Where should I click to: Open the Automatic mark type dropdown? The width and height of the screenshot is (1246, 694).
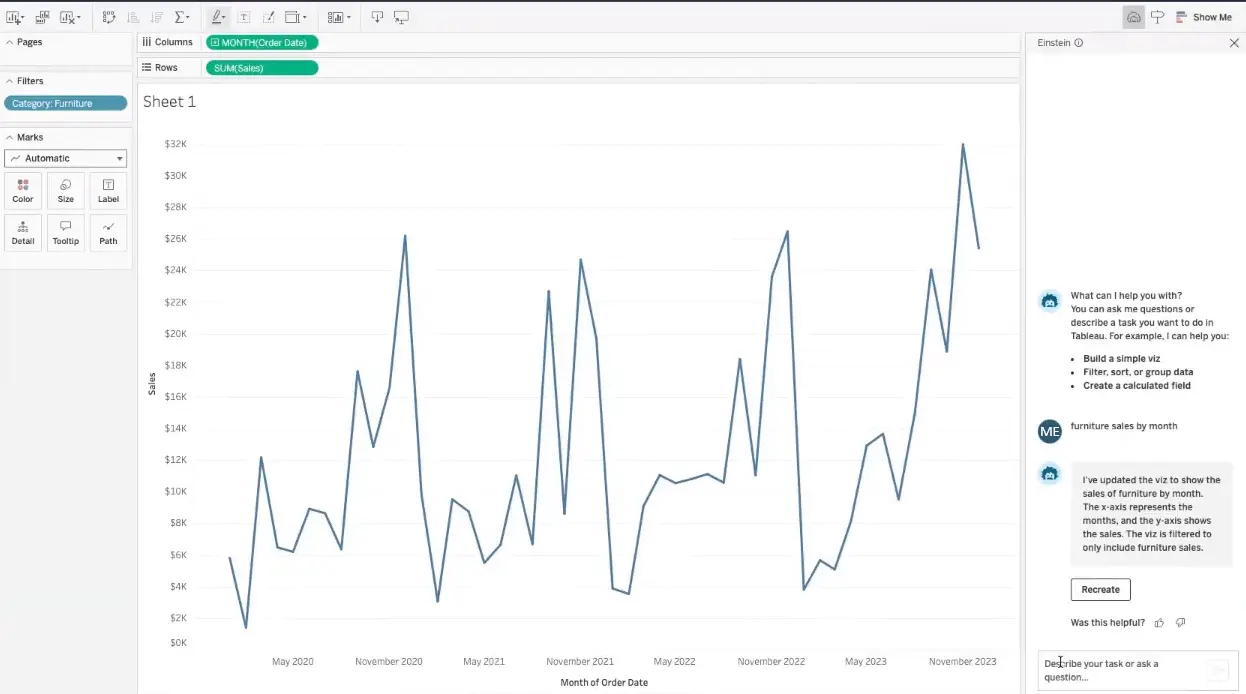coord(65,158)
